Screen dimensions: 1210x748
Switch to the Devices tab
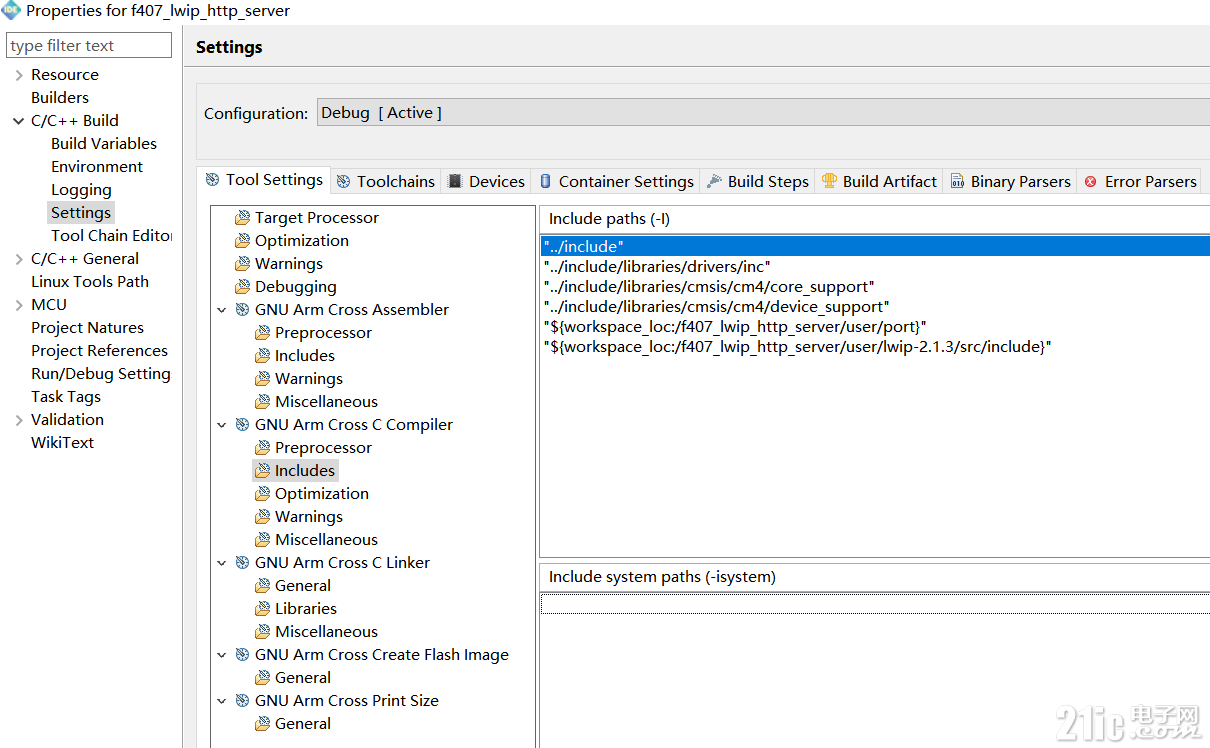[486, 182]
